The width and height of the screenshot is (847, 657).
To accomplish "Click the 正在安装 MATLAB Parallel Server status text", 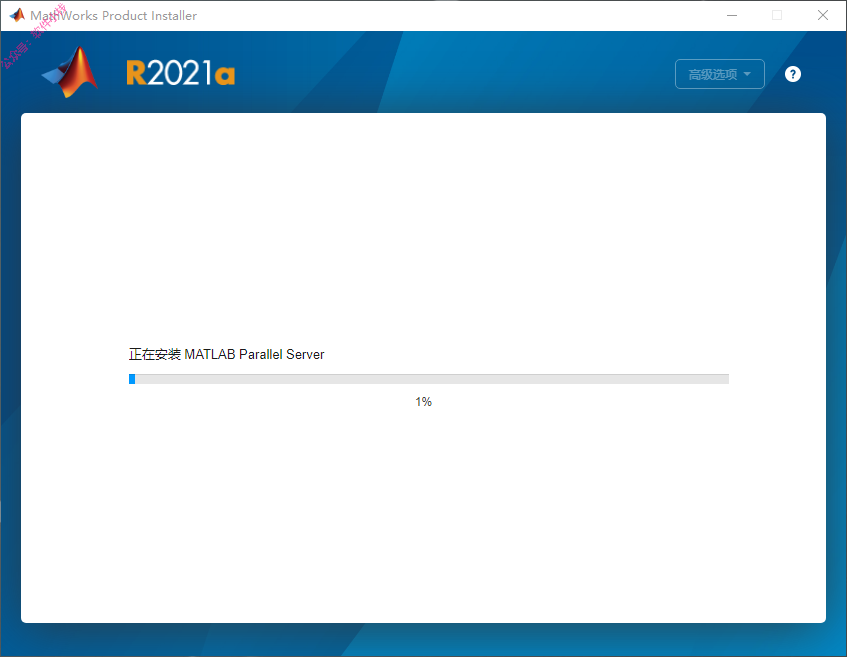I will tap(226, 354).
